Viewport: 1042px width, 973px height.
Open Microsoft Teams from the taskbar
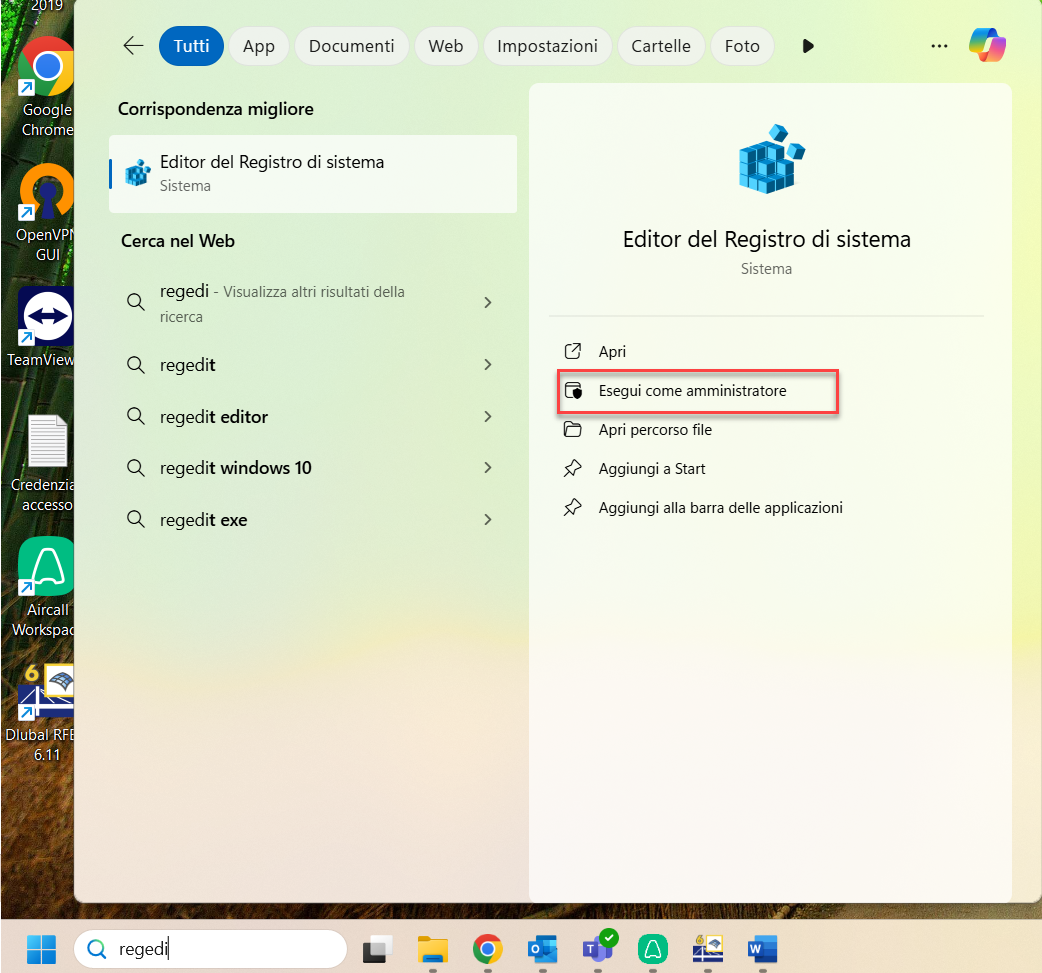pos(598,950)
